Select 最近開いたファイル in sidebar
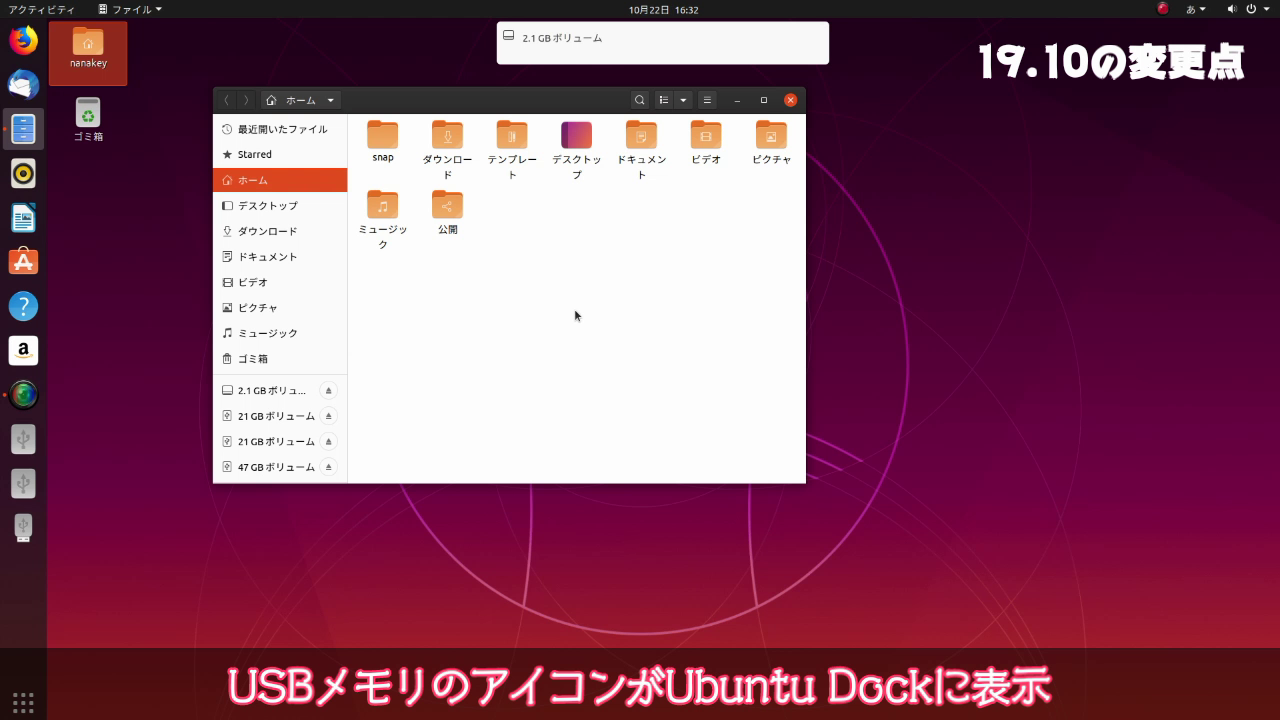Viewport: 1280px width, 720px height. (280, 129)
